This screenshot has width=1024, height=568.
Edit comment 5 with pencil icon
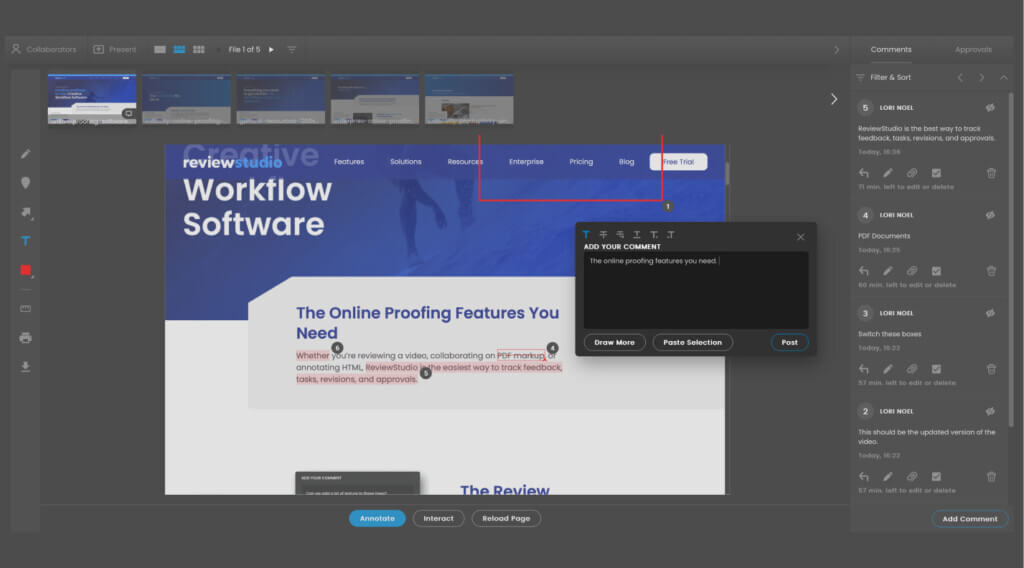(x=888, y=173)
